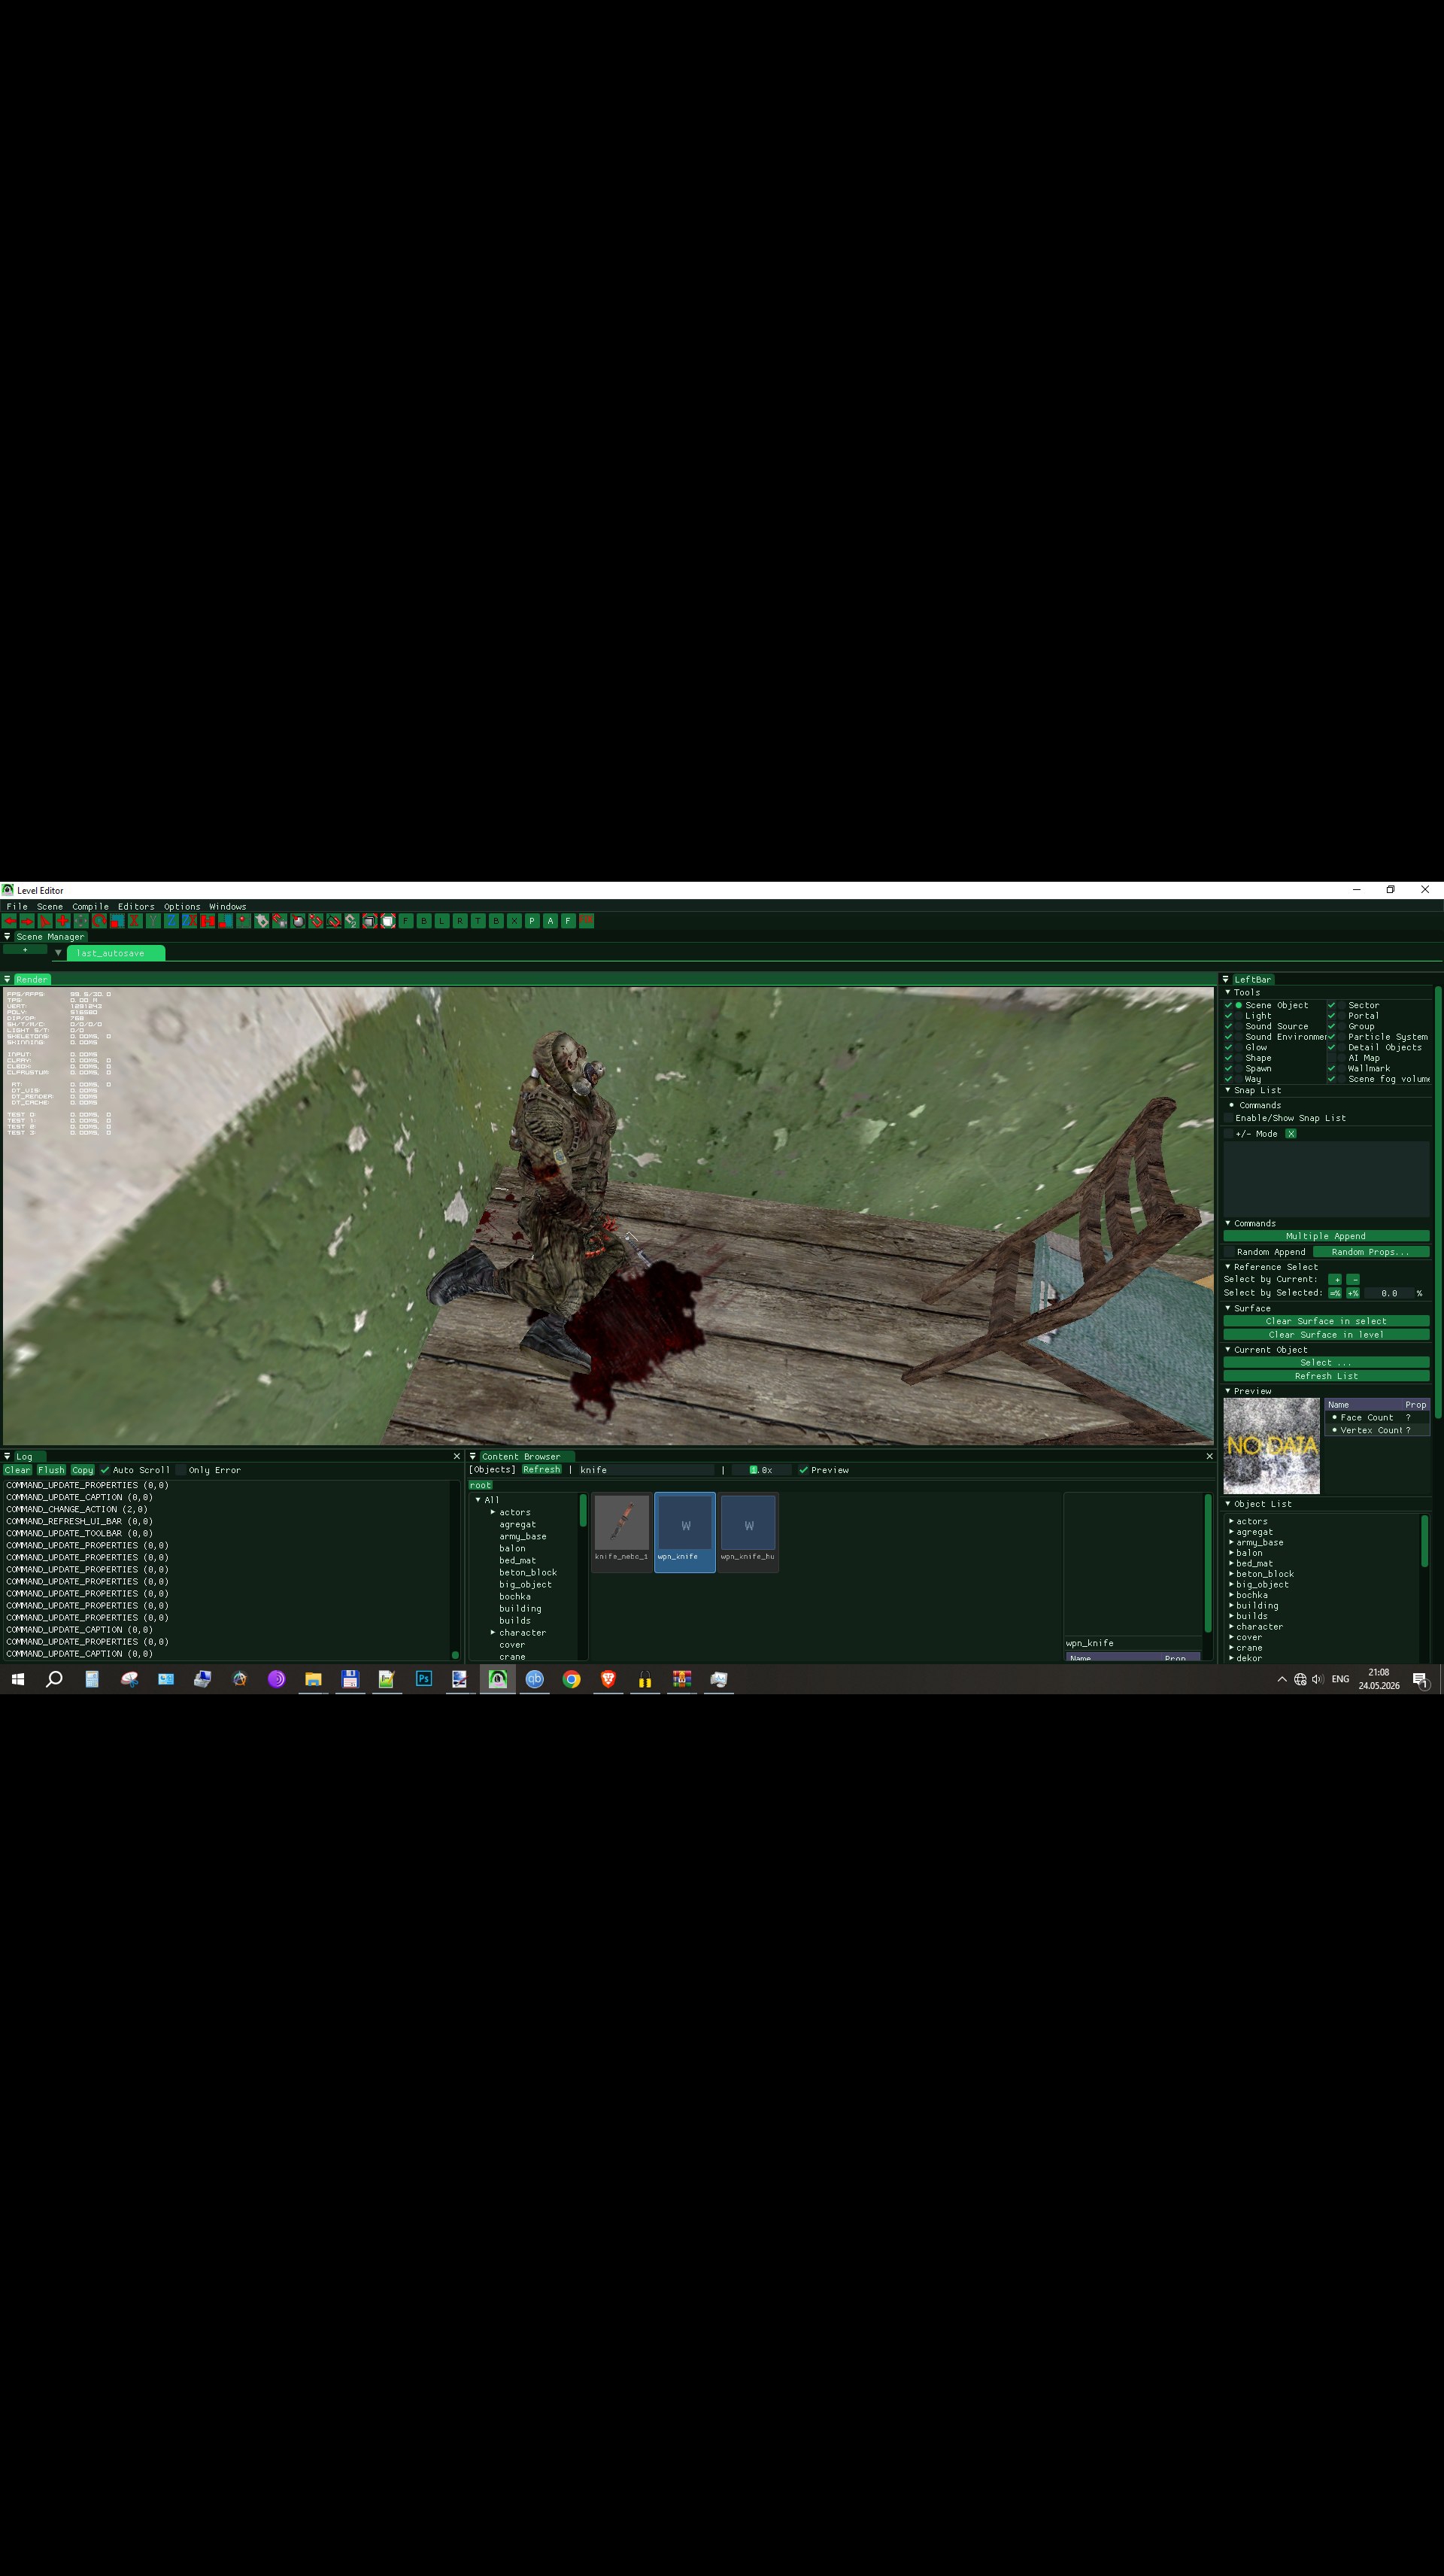The width and height of the screenshot is (1444, 2576).
Task: Click Refresh in the Content Browser
Action: [x=541, y=1470]
